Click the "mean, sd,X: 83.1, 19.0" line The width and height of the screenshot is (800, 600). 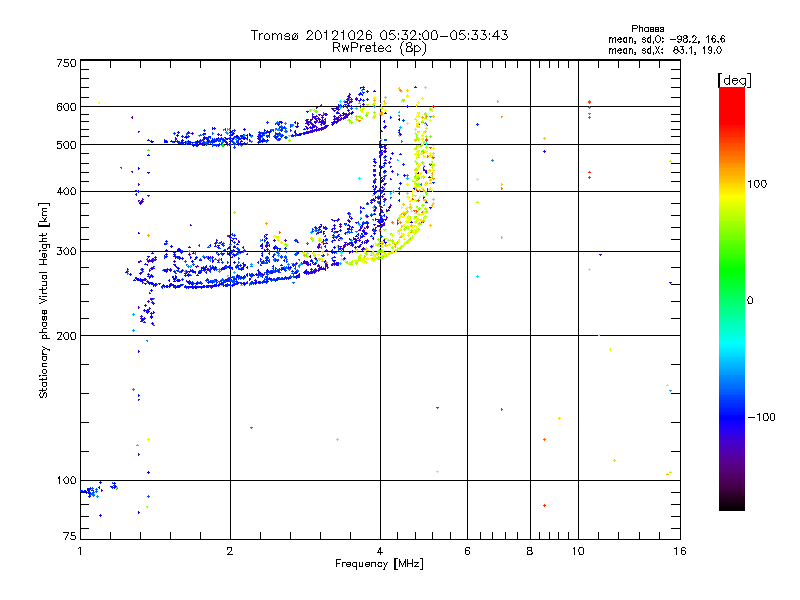click(x=665, y=50)
